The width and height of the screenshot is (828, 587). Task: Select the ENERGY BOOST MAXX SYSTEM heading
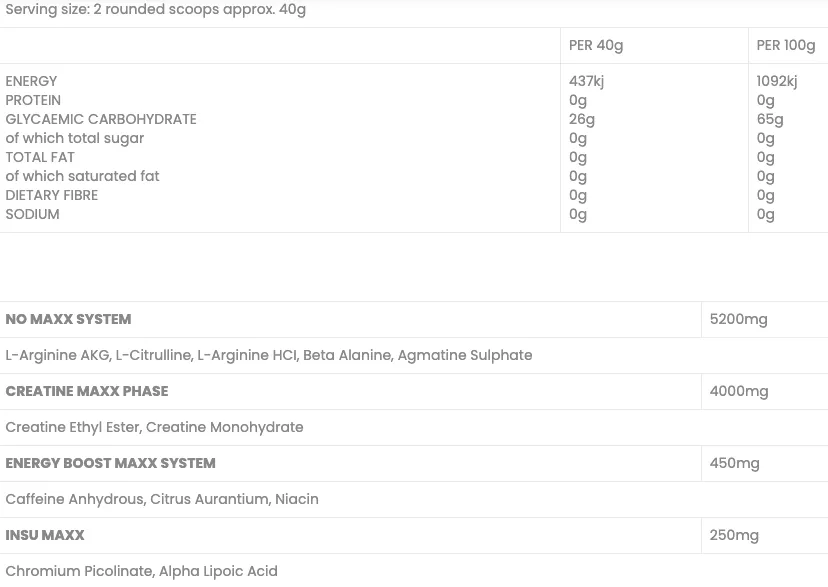[x=110, y=463]
